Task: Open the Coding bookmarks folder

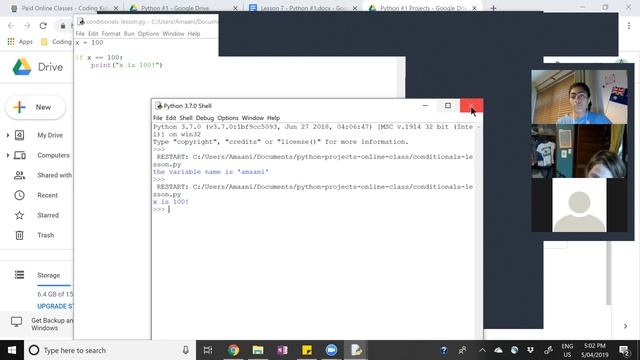Action: [56, 42]
